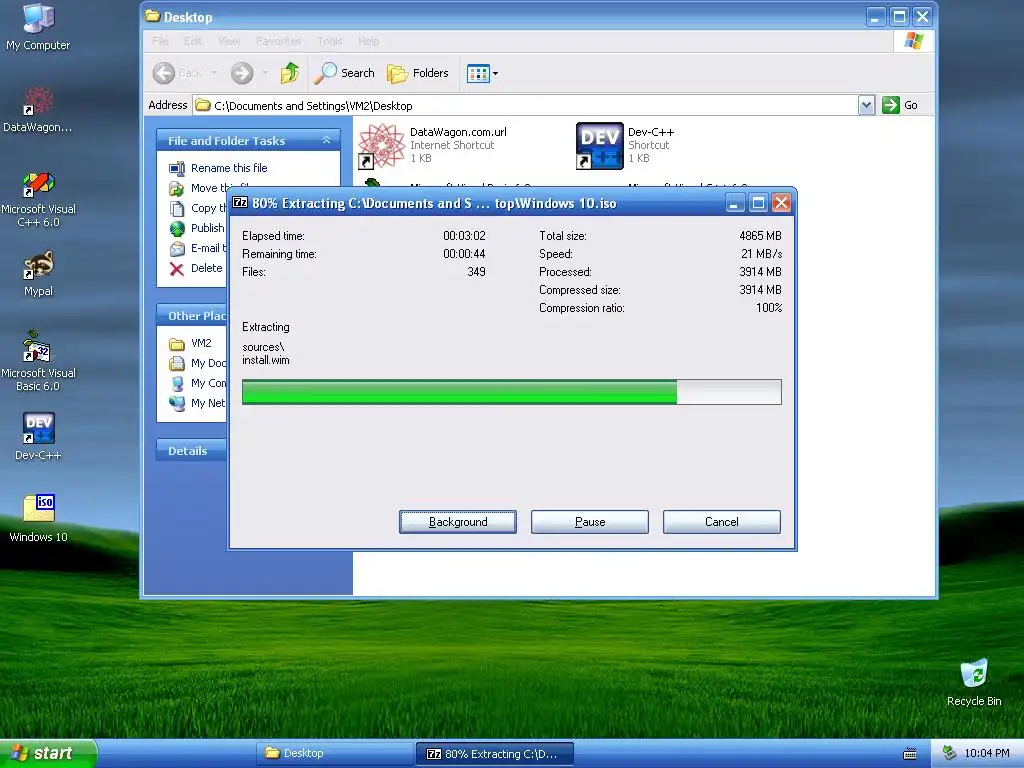This screenshot has height=768, width=1024.
Task: Open the Tools menu
Action: [330, 41]
